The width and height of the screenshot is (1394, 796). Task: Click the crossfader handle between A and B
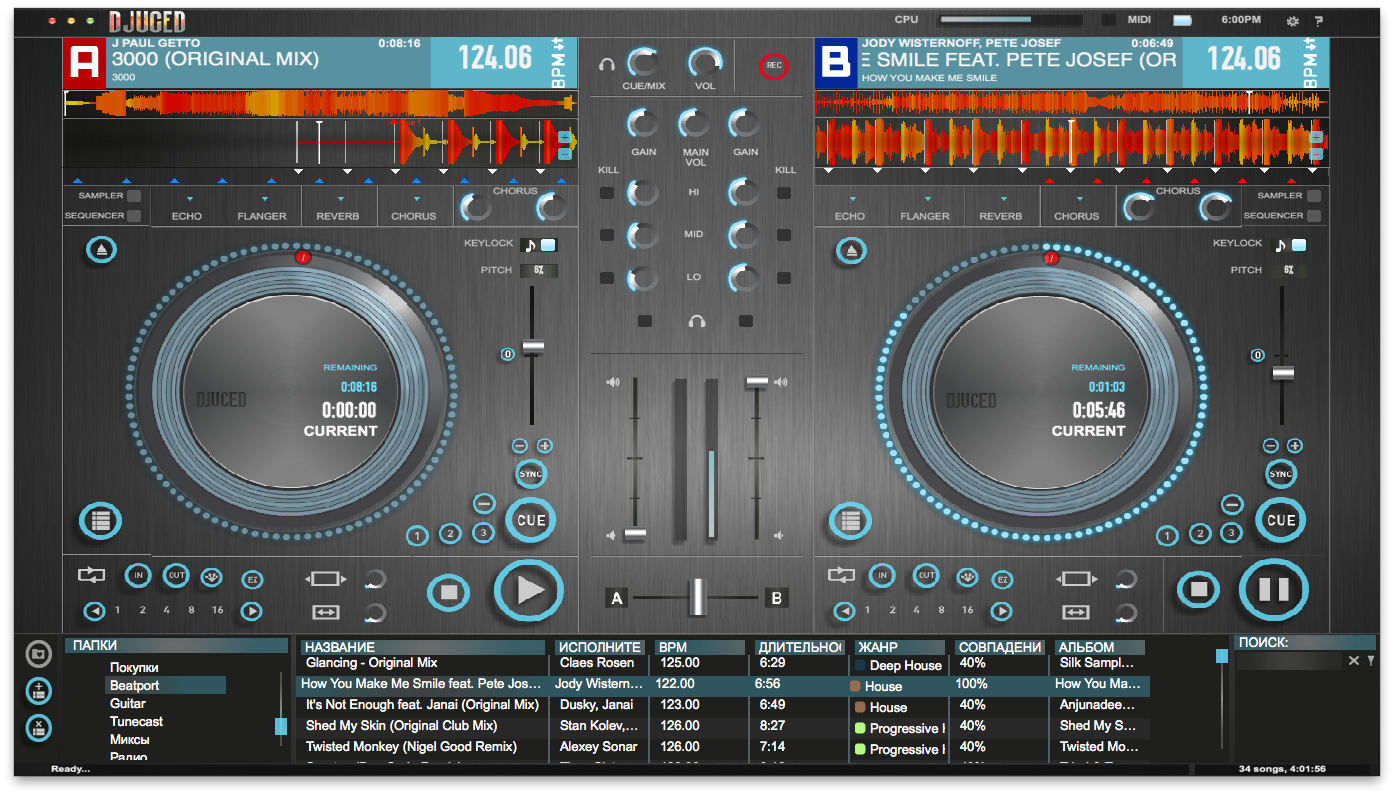point(697,597)
